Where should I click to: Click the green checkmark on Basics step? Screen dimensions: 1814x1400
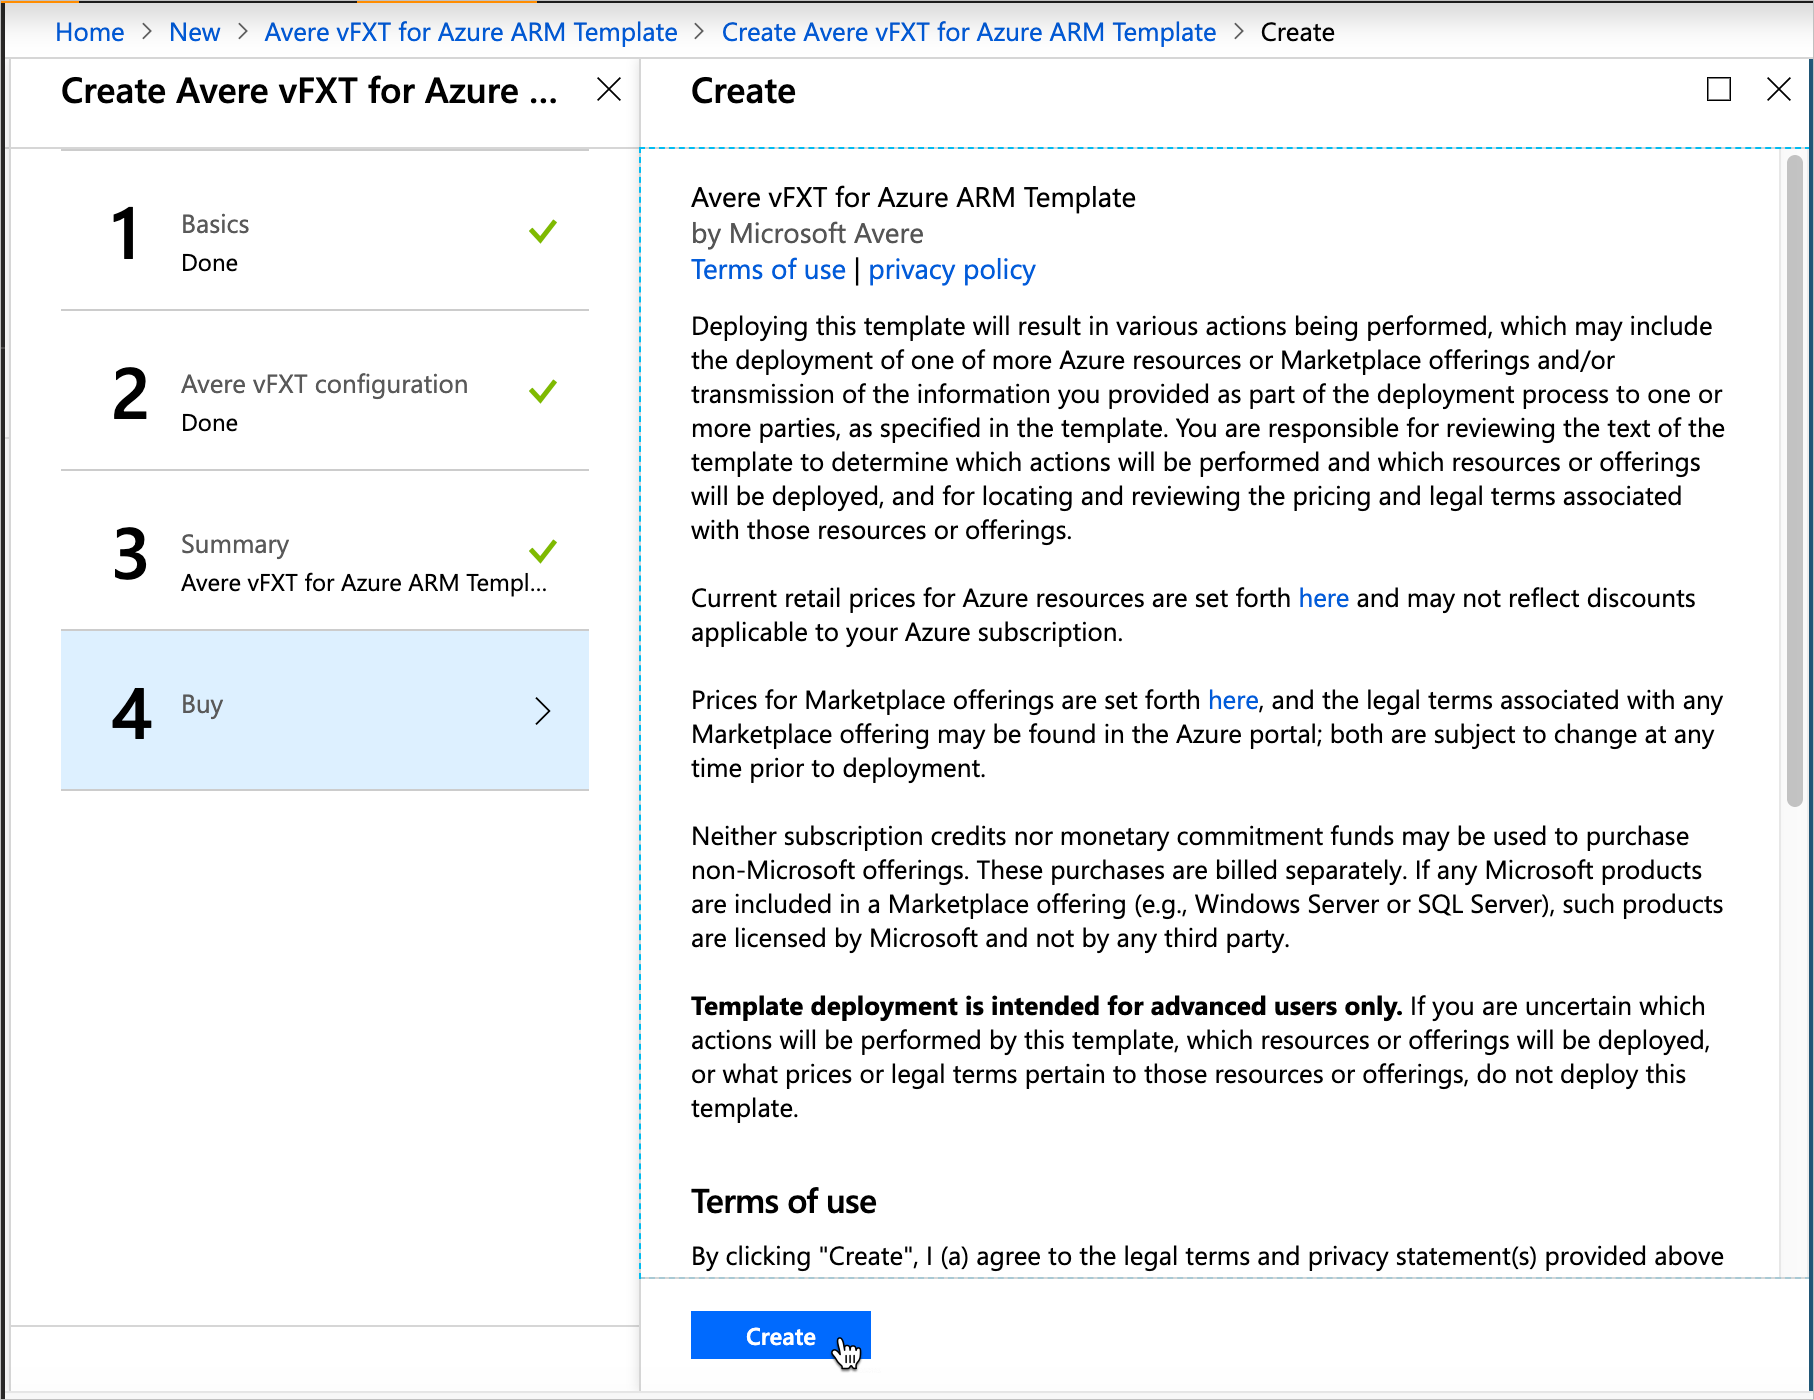(541, 232)
